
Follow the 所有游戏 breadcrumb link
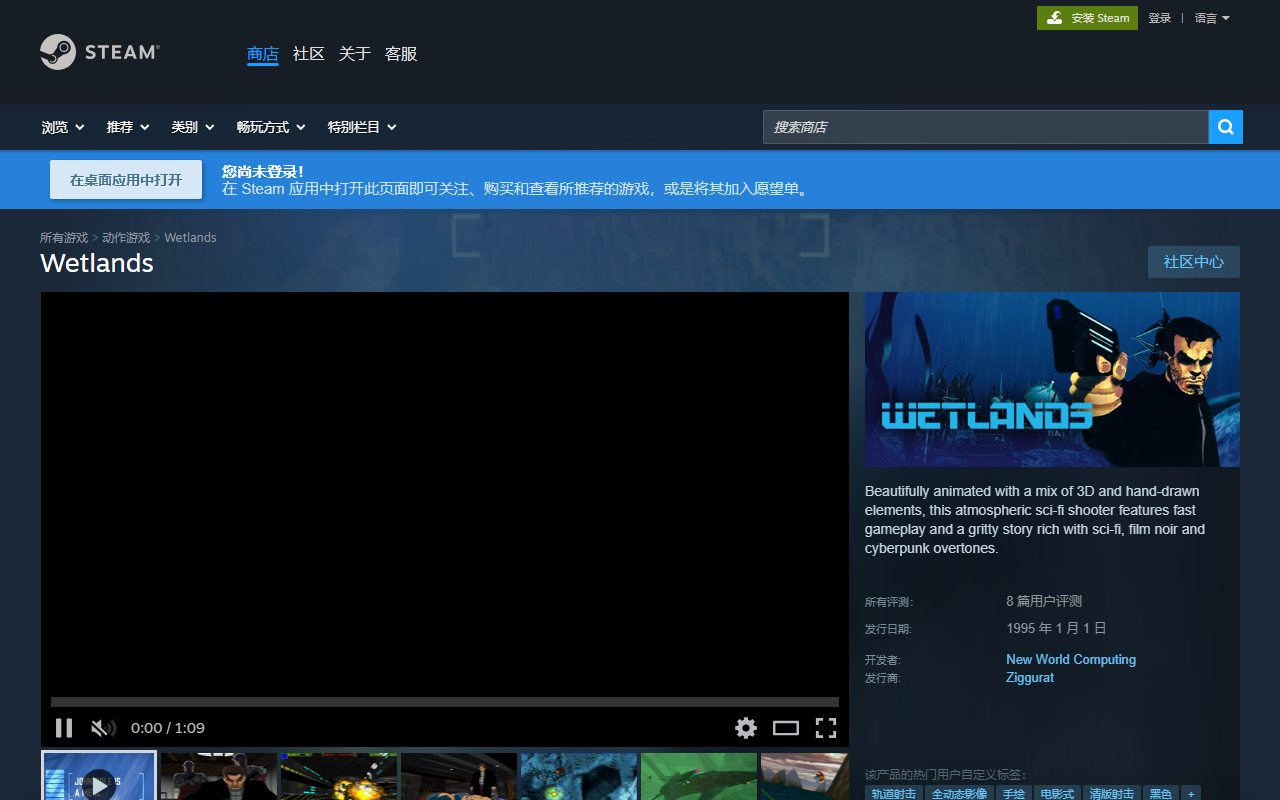click(x=64, y=238)
